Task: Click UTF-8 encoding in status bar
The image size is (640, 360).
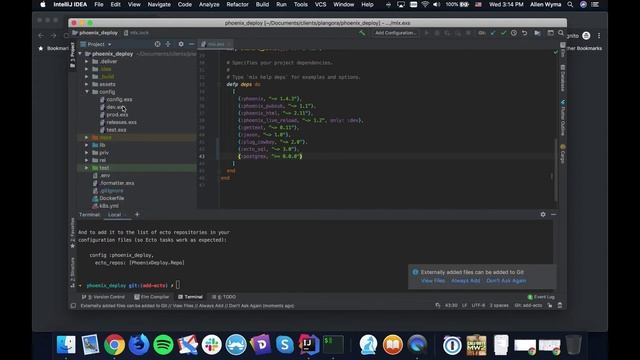Action: tap(478, 305)
